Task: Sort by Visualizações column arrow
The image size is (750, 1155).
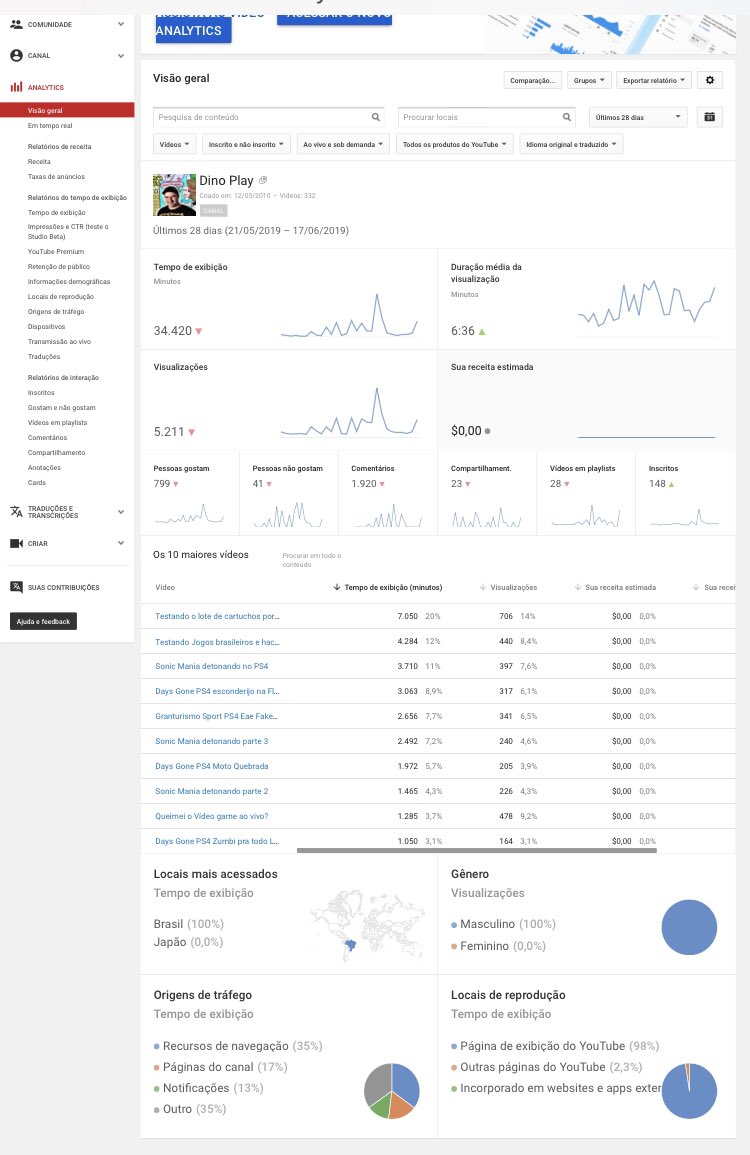Action: (483, 587)
